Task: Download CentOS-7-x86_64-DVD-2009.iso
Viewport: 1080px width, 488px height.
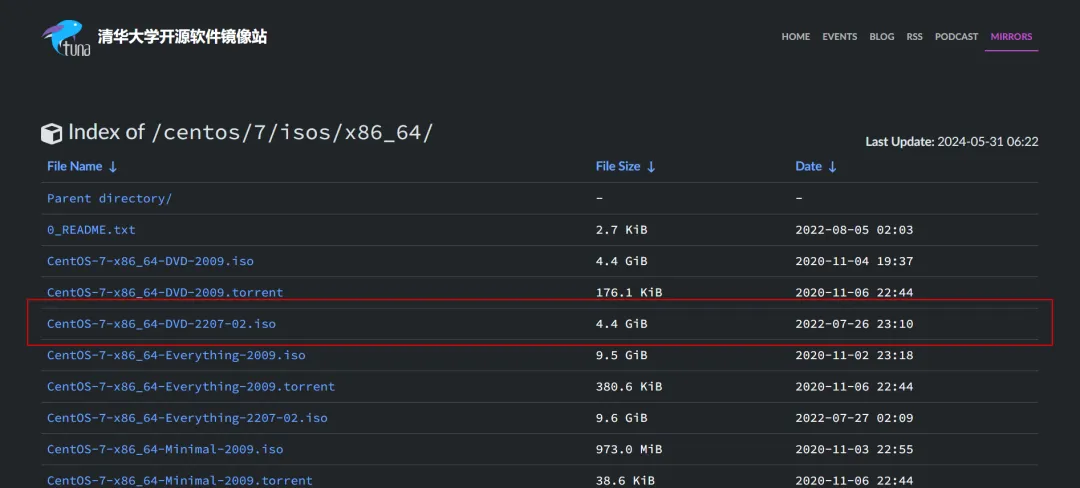Action: (x=150, y=262)
